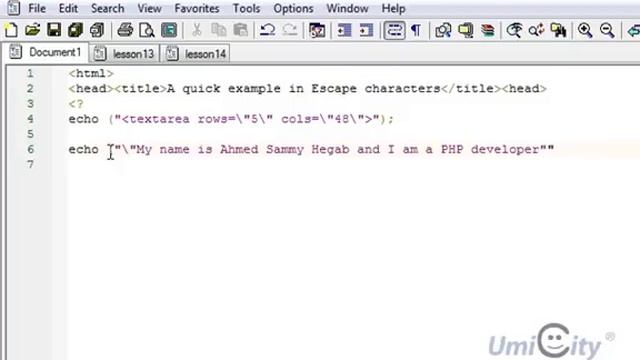
Task: Click the magnifier-over-pages icon after pilcrow
Action: pyautogui.click(x=443, y=30)
